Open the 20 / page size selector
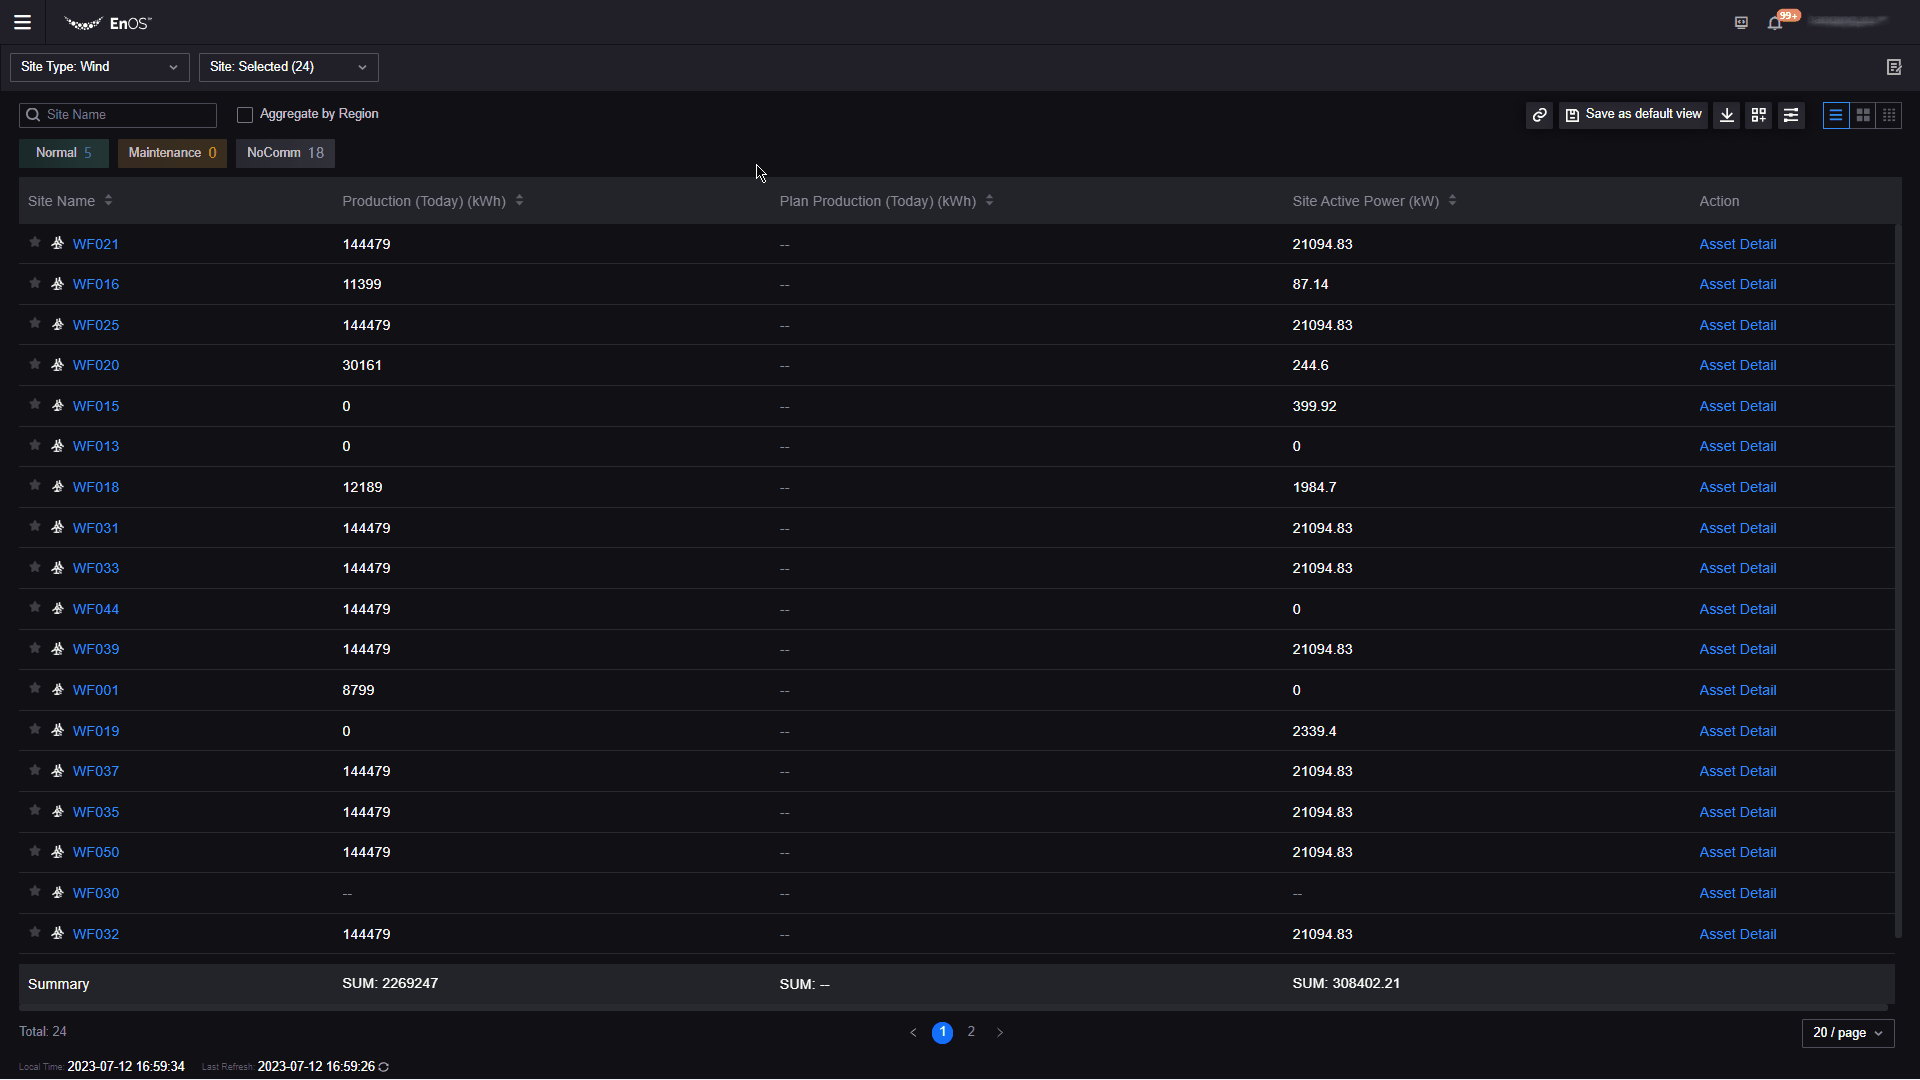 [1847, 1033]
